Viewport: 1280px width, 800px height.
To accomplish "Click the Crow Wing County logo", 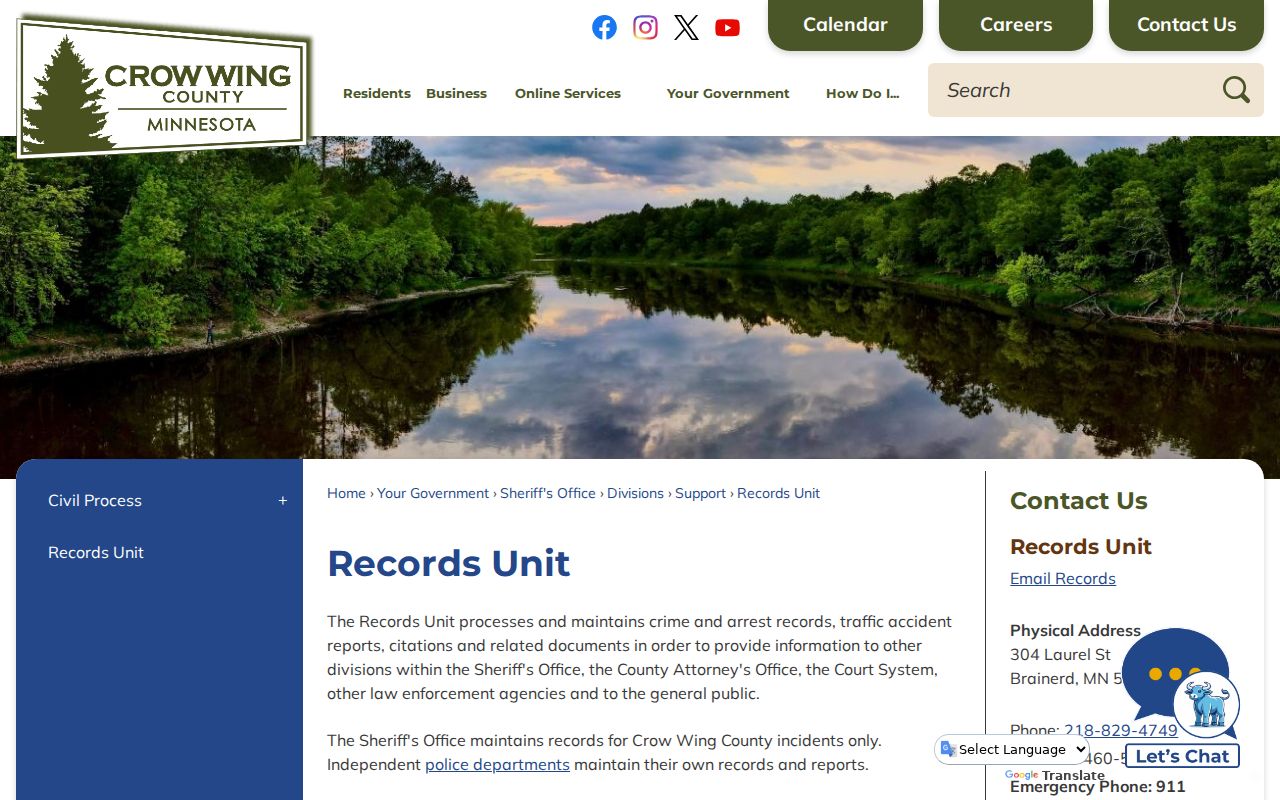I will 165,87.
